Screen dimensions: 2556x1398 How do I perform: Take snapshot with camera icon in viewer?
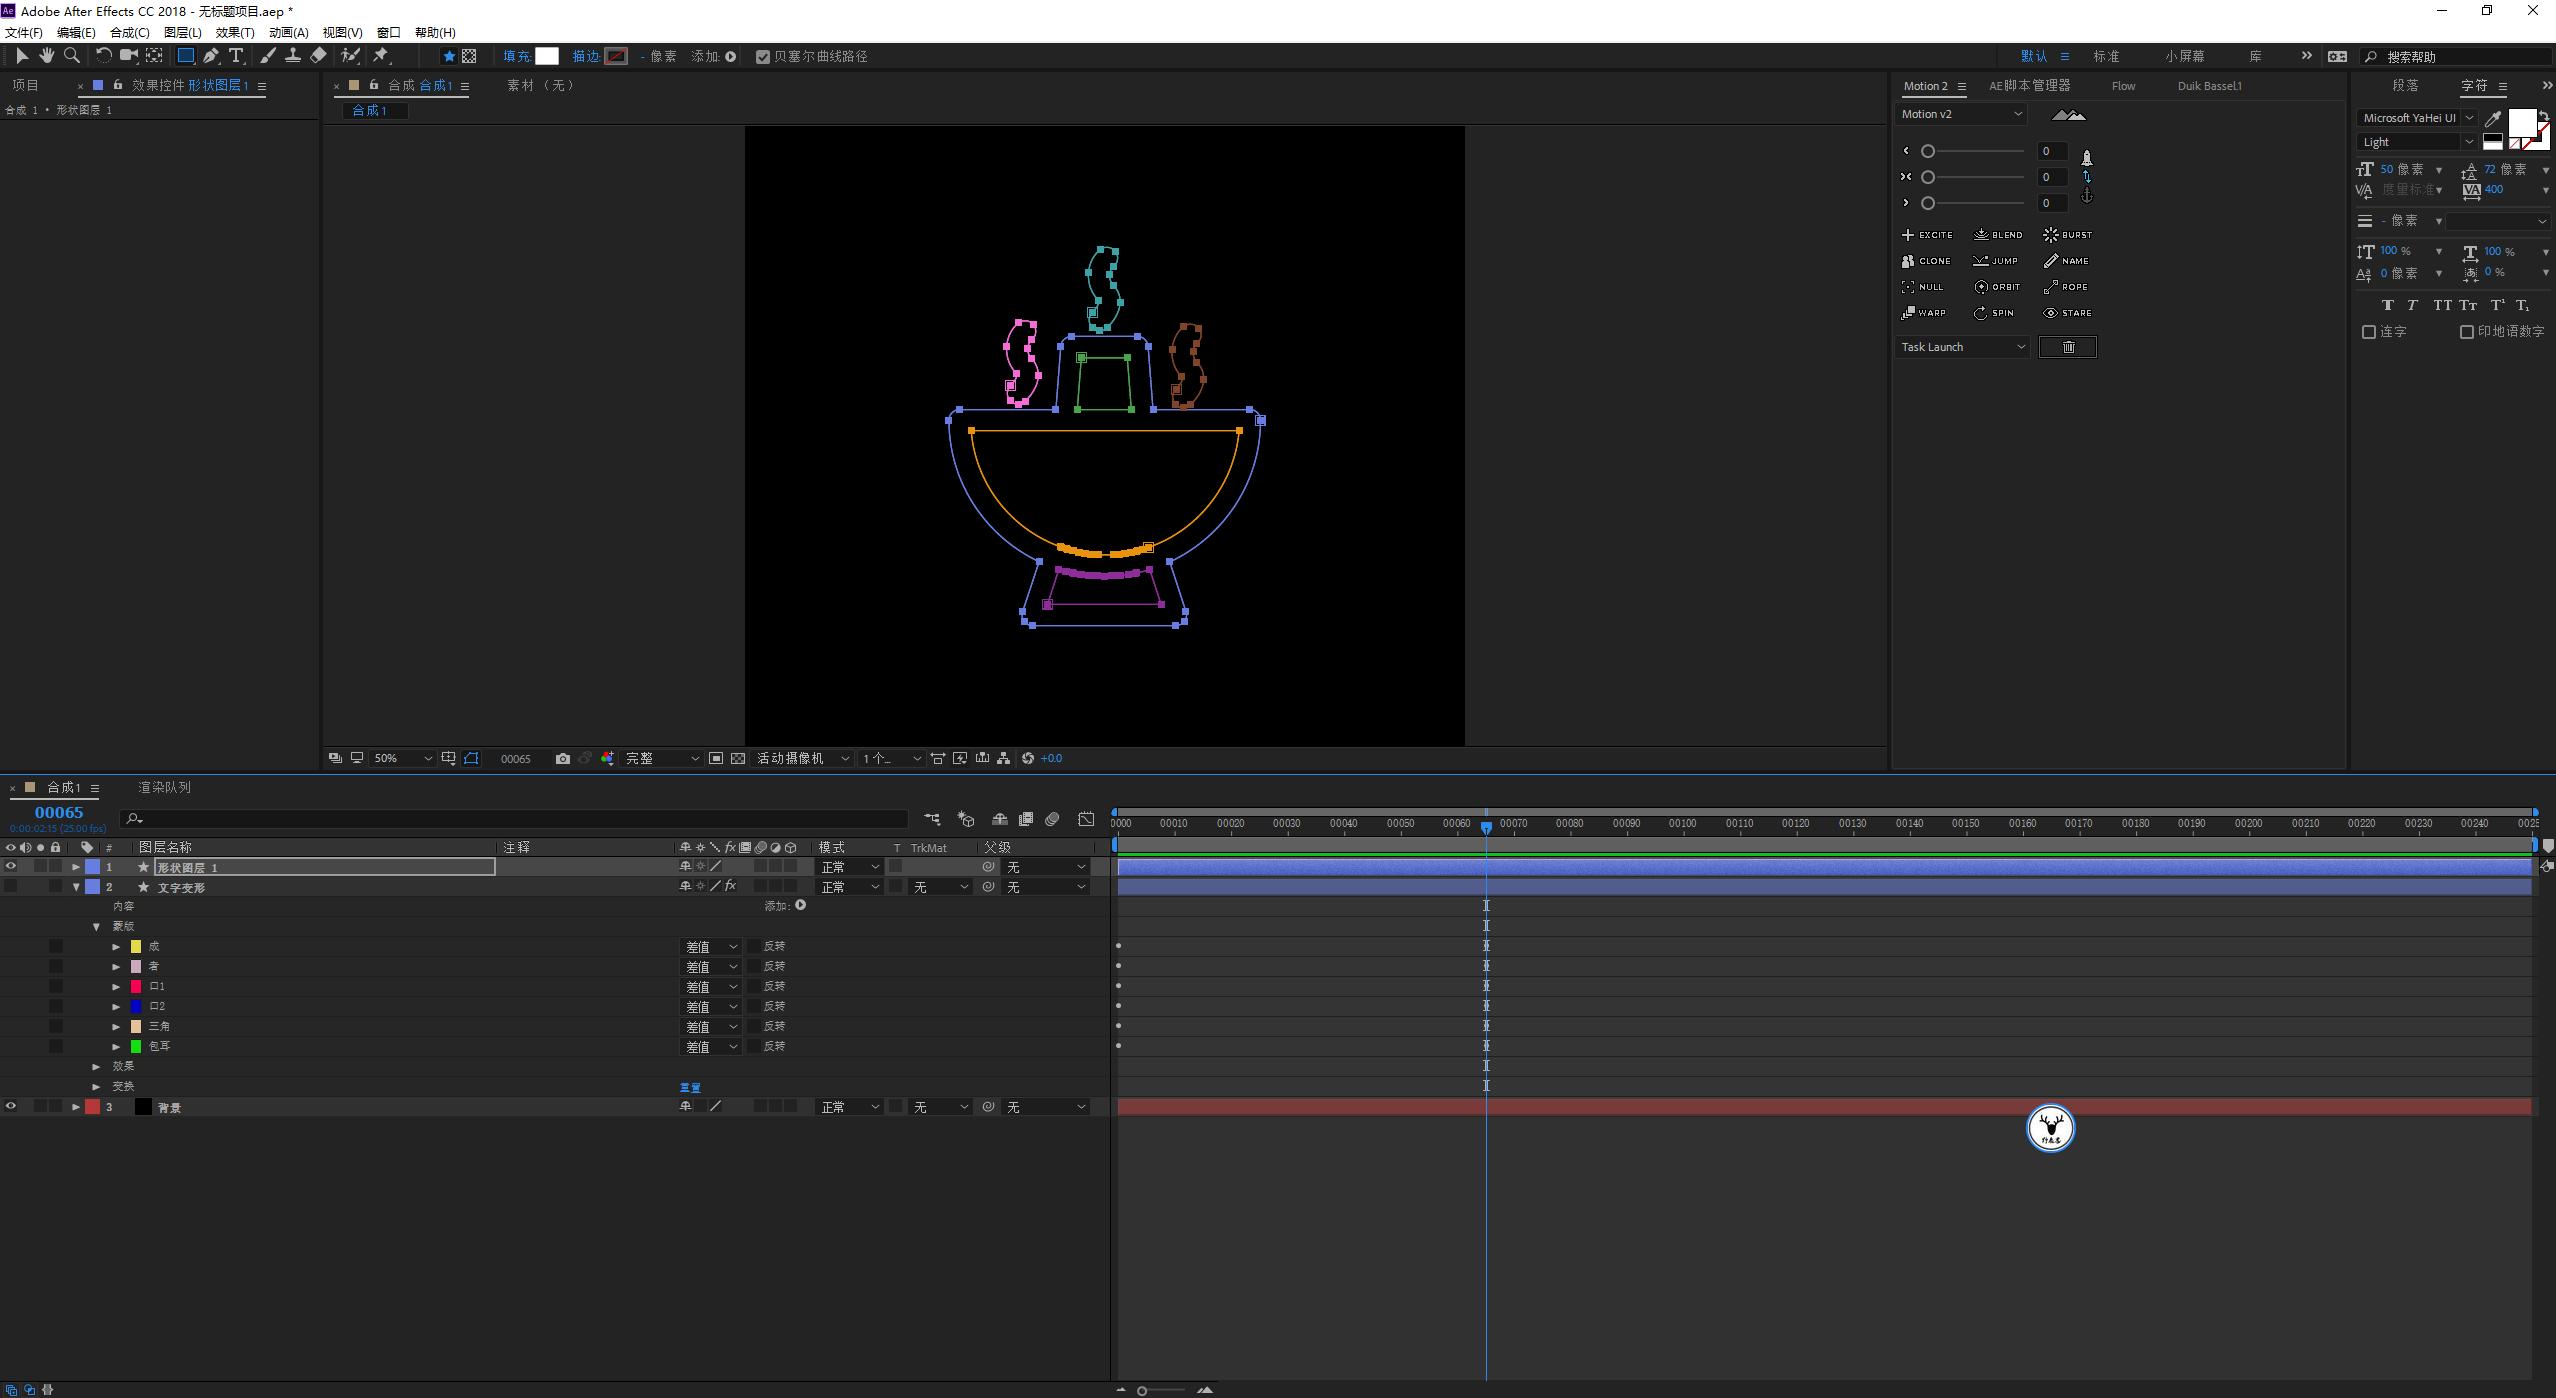(x=563, y=759)
